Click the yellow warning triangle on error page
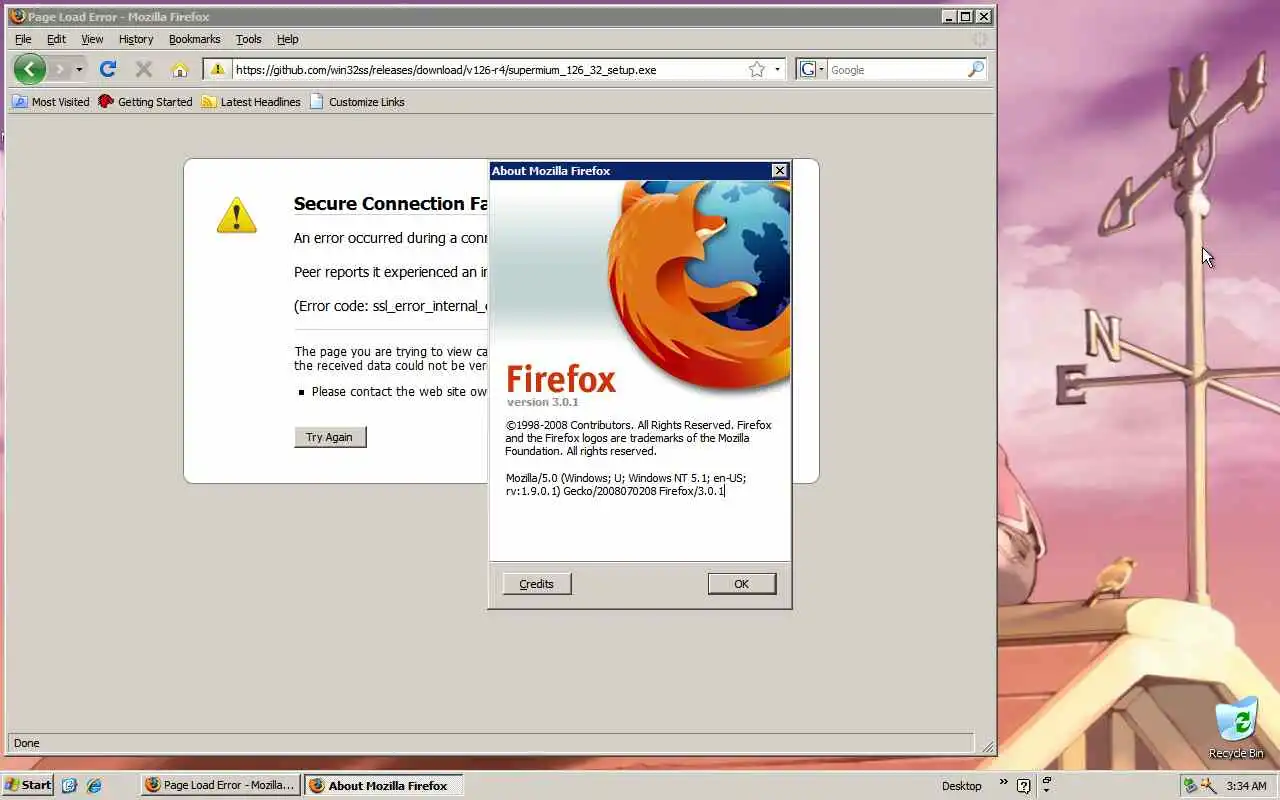 [237, 215]
